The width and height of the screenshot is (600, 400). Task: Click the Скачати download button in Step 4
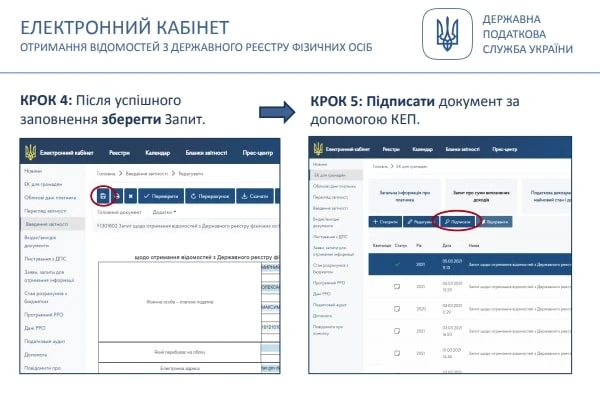click(255, 196)
